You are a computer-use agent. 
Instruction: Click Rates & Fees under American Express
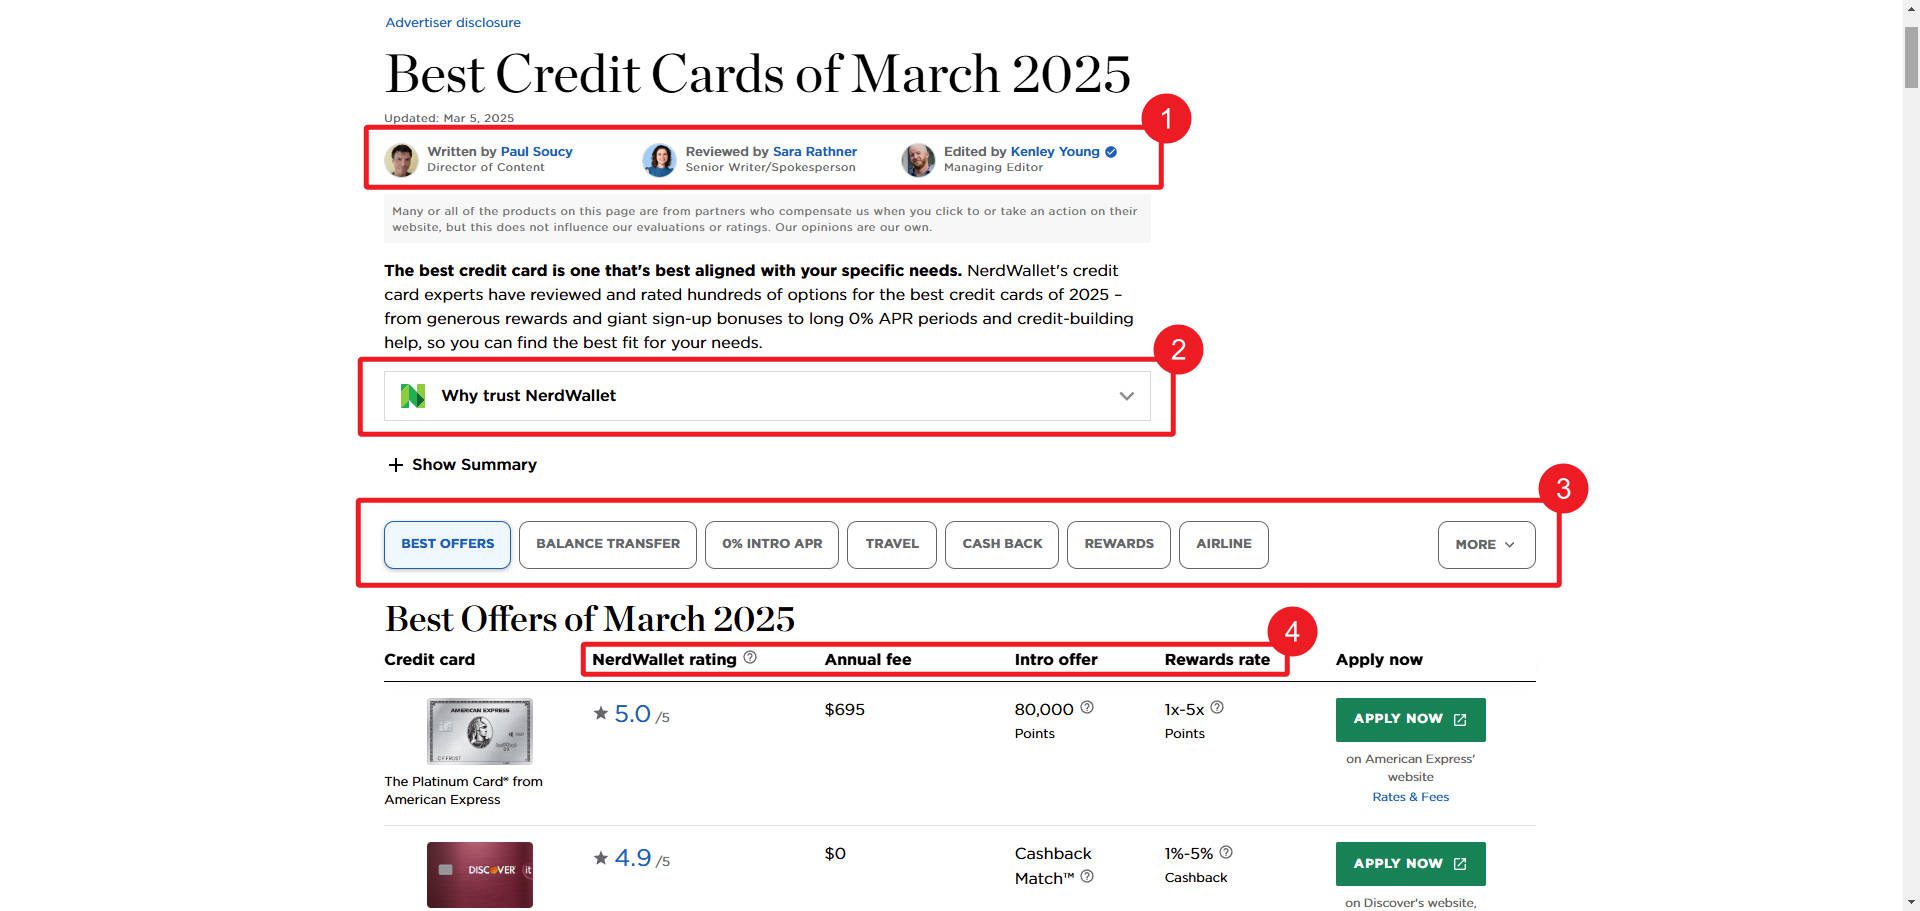(1410, 796)
